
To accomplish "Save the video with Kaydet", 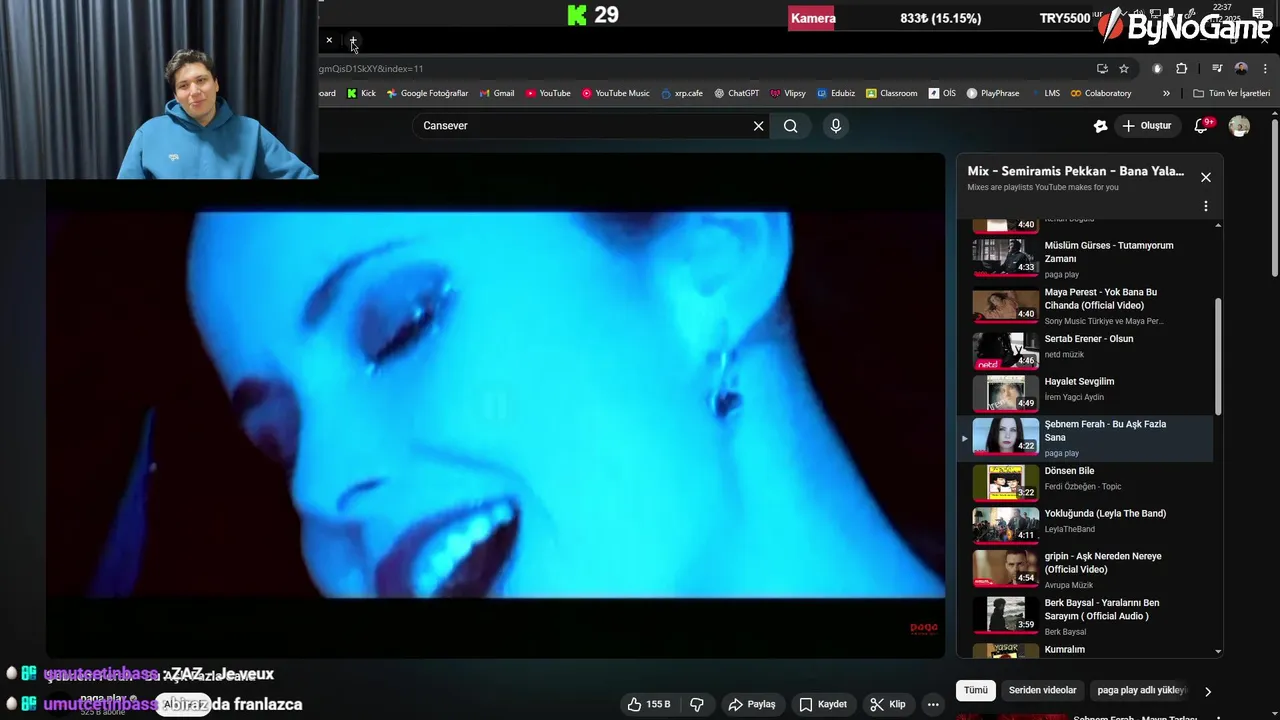I will [823, 704].
